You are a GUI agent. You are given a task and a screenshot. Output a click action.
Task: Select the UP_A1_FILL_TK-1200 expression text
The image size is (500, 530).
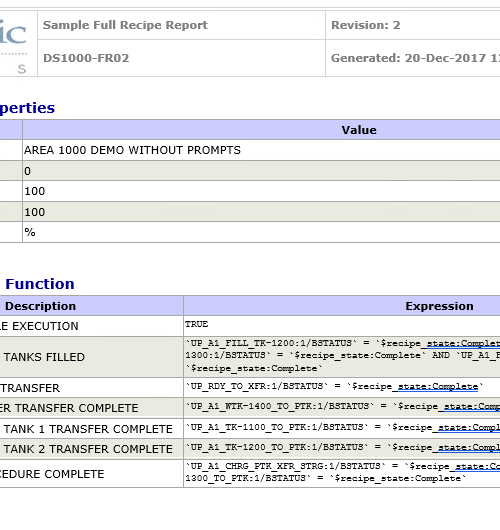(x=342, y=356)
